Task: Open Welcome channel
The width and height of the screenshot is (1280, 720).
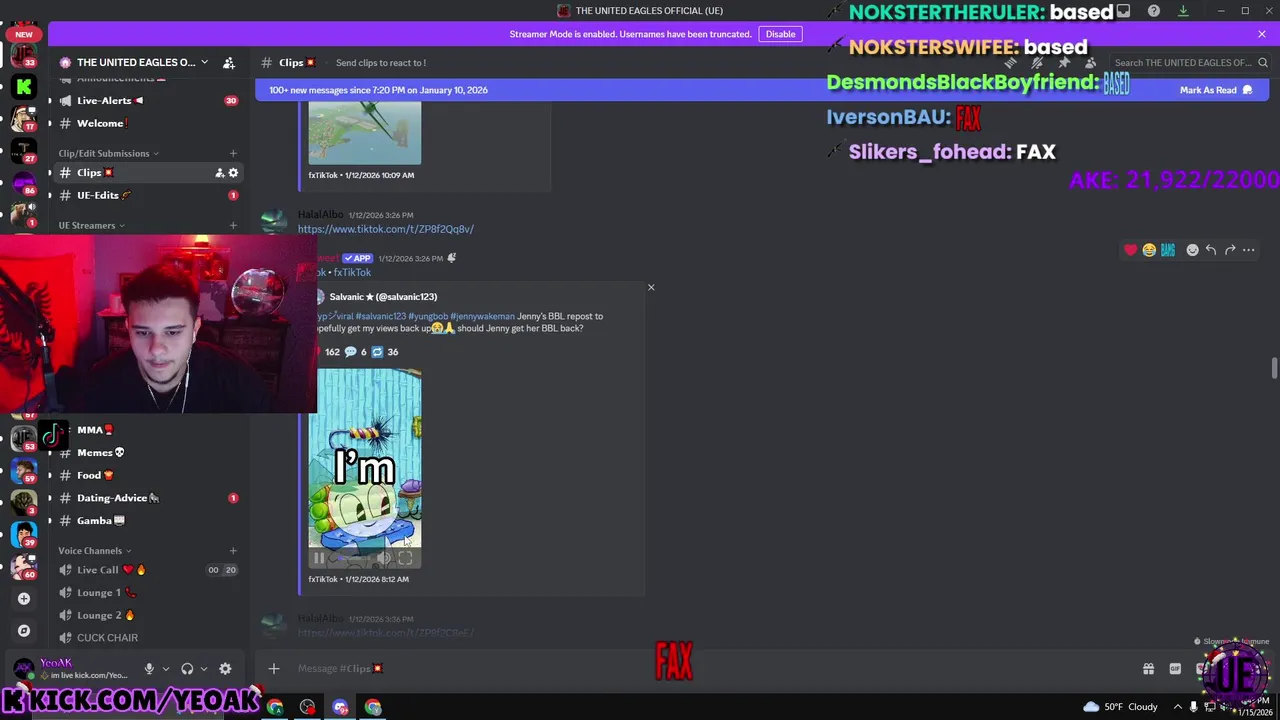Action: click(x=148, y=124)
